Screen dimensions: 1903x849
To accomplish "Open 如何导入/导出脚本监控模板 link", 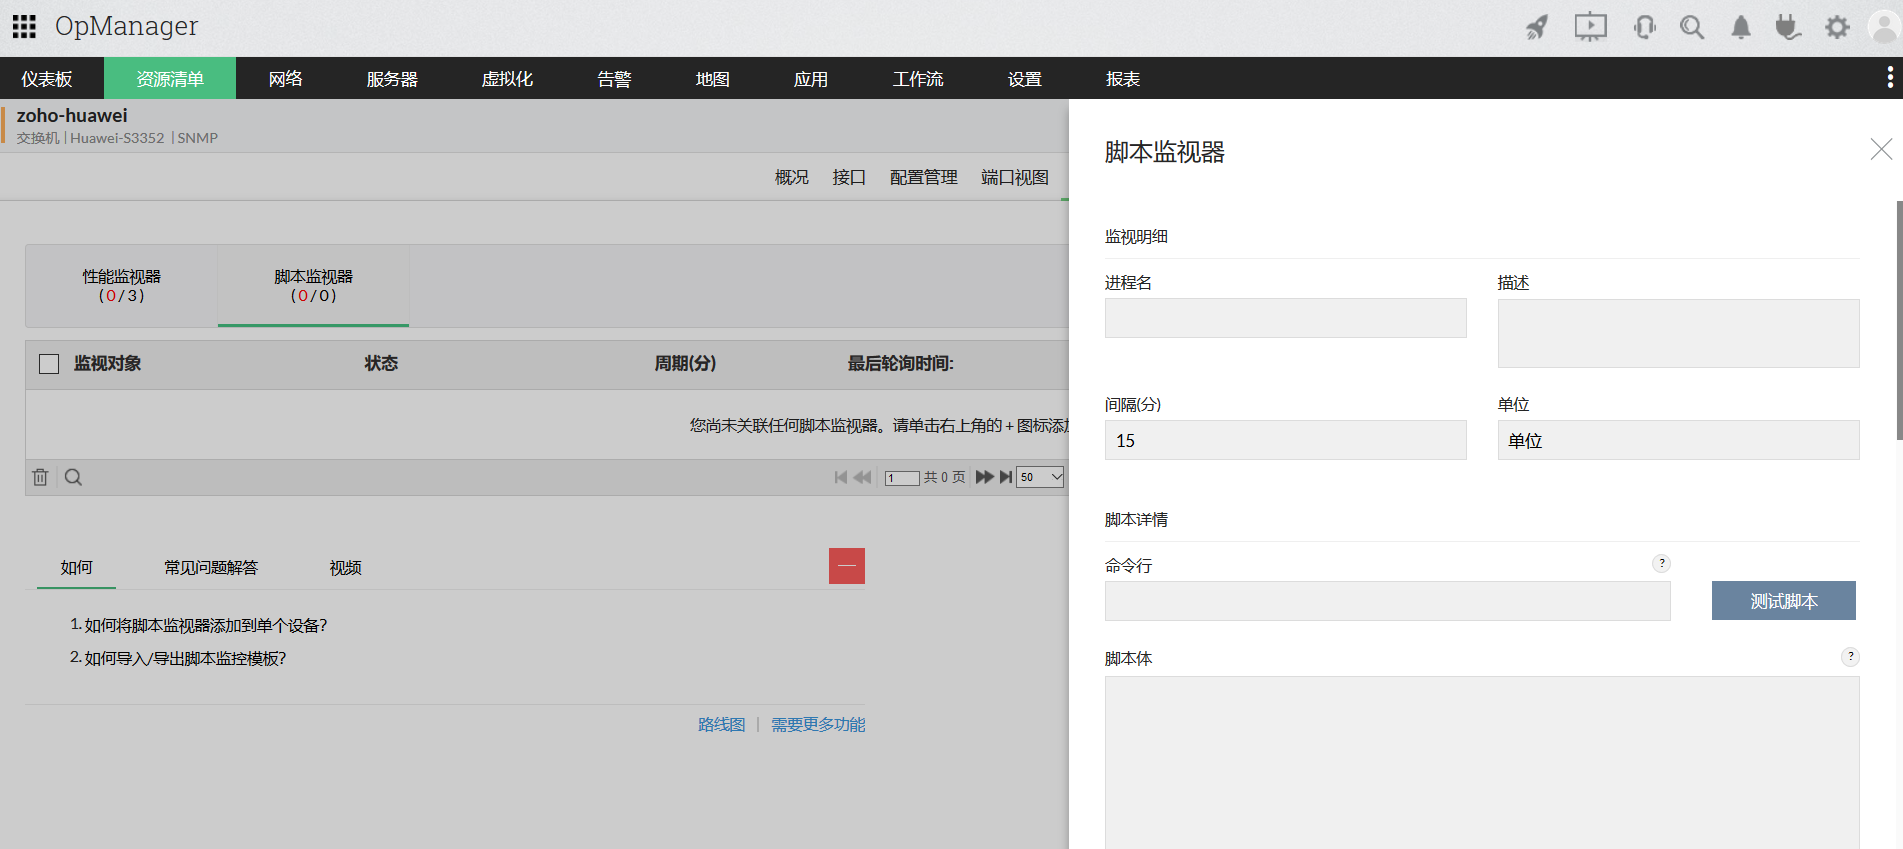I will tap(185, 658).
